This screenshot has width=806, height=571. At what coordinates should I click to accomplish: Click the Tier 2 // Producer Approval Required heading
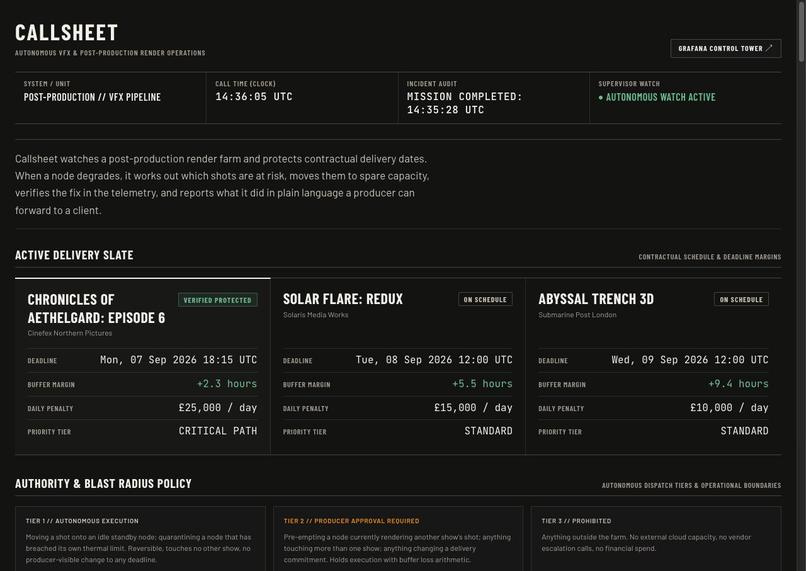[352, 521]
